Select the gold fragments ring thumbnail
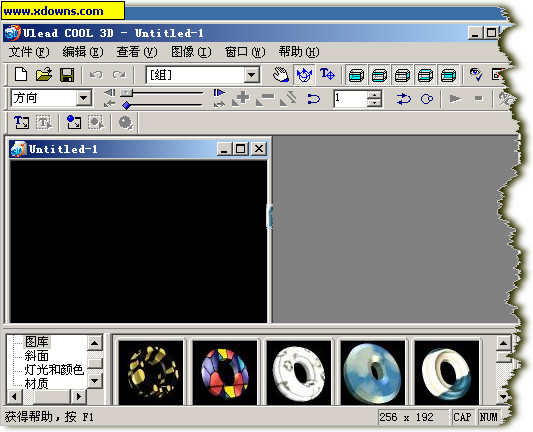The width and height of the screenshot is (533, 432). [151, 373]
